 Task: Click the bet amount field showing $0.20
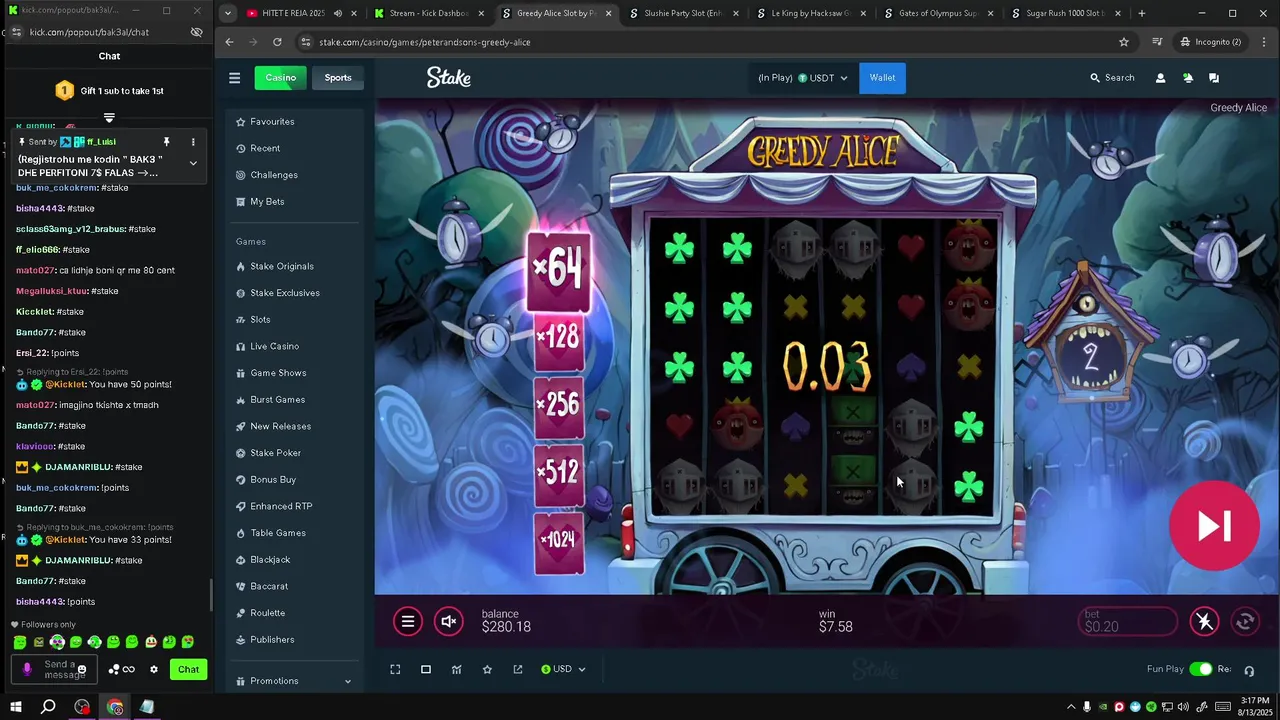click(x=1128, y=621)
